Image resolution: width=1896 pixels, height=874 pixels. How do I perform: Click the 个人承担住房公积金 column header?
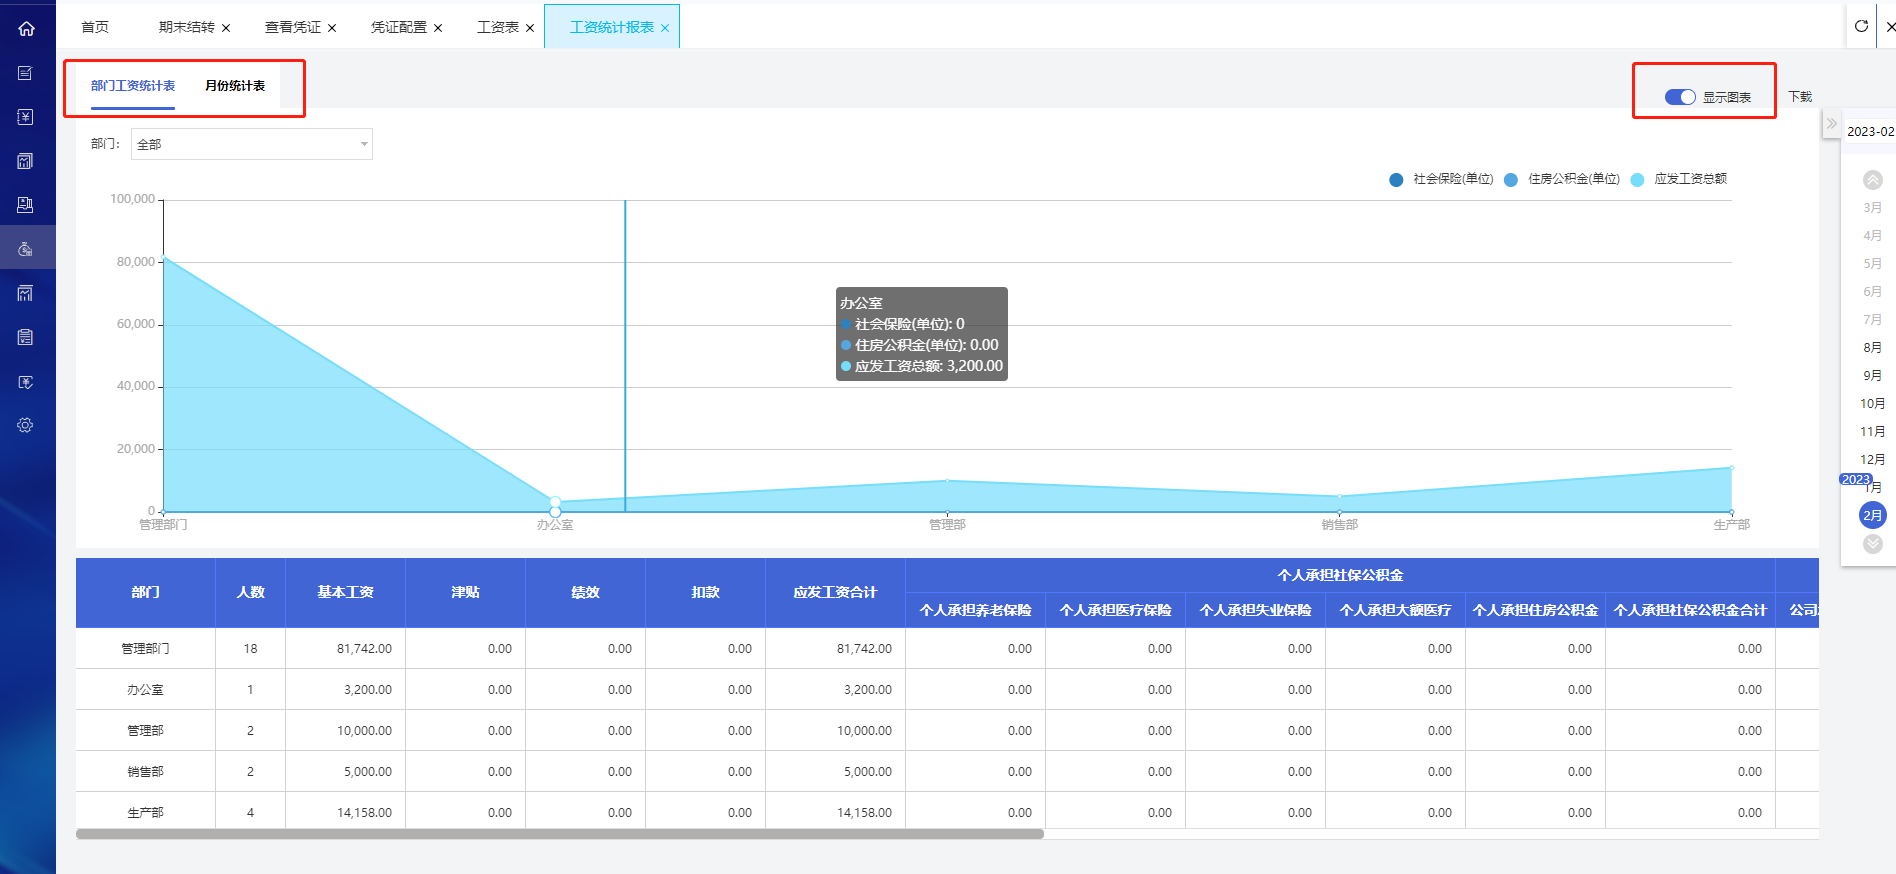[x=1536, y=610]
